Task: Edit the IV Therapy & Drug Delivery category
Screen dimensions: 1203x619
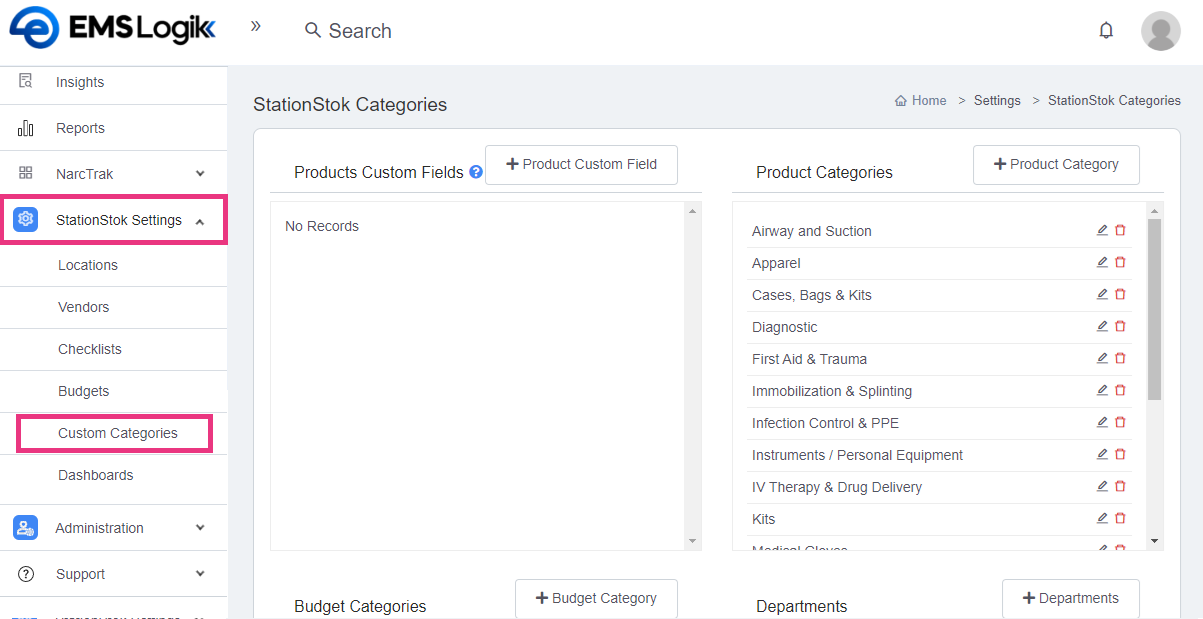Action: pos(1102,486)
